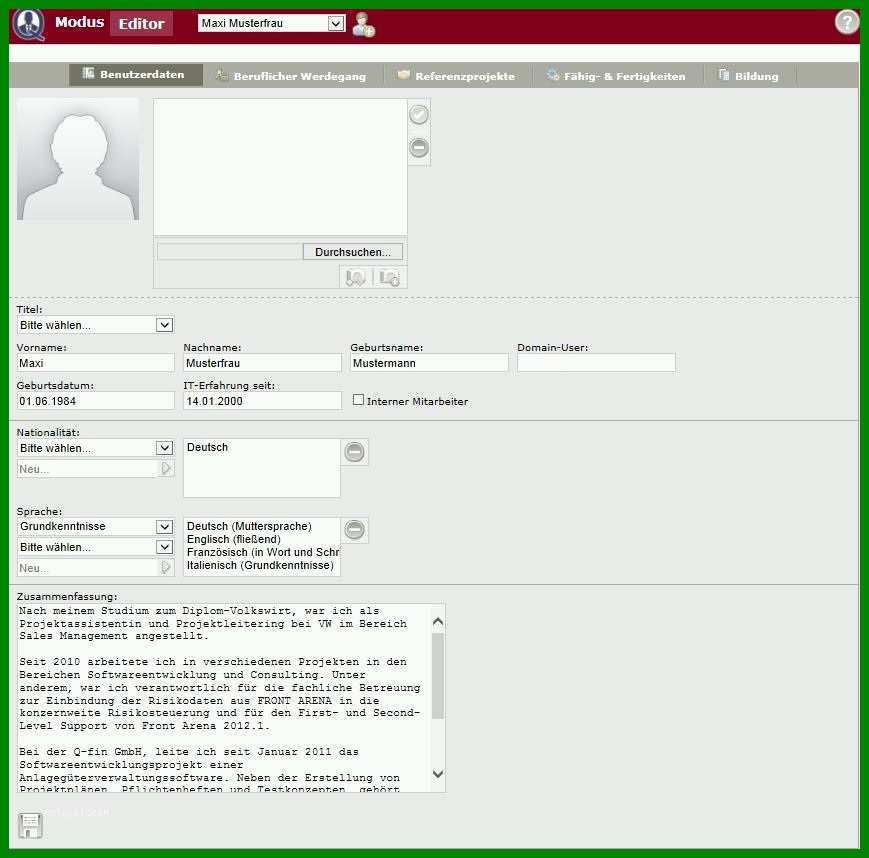869x858 pixels.
Task: Click the Zusammenfassung scrollbar thumb
Action: (x=438, y=675)
